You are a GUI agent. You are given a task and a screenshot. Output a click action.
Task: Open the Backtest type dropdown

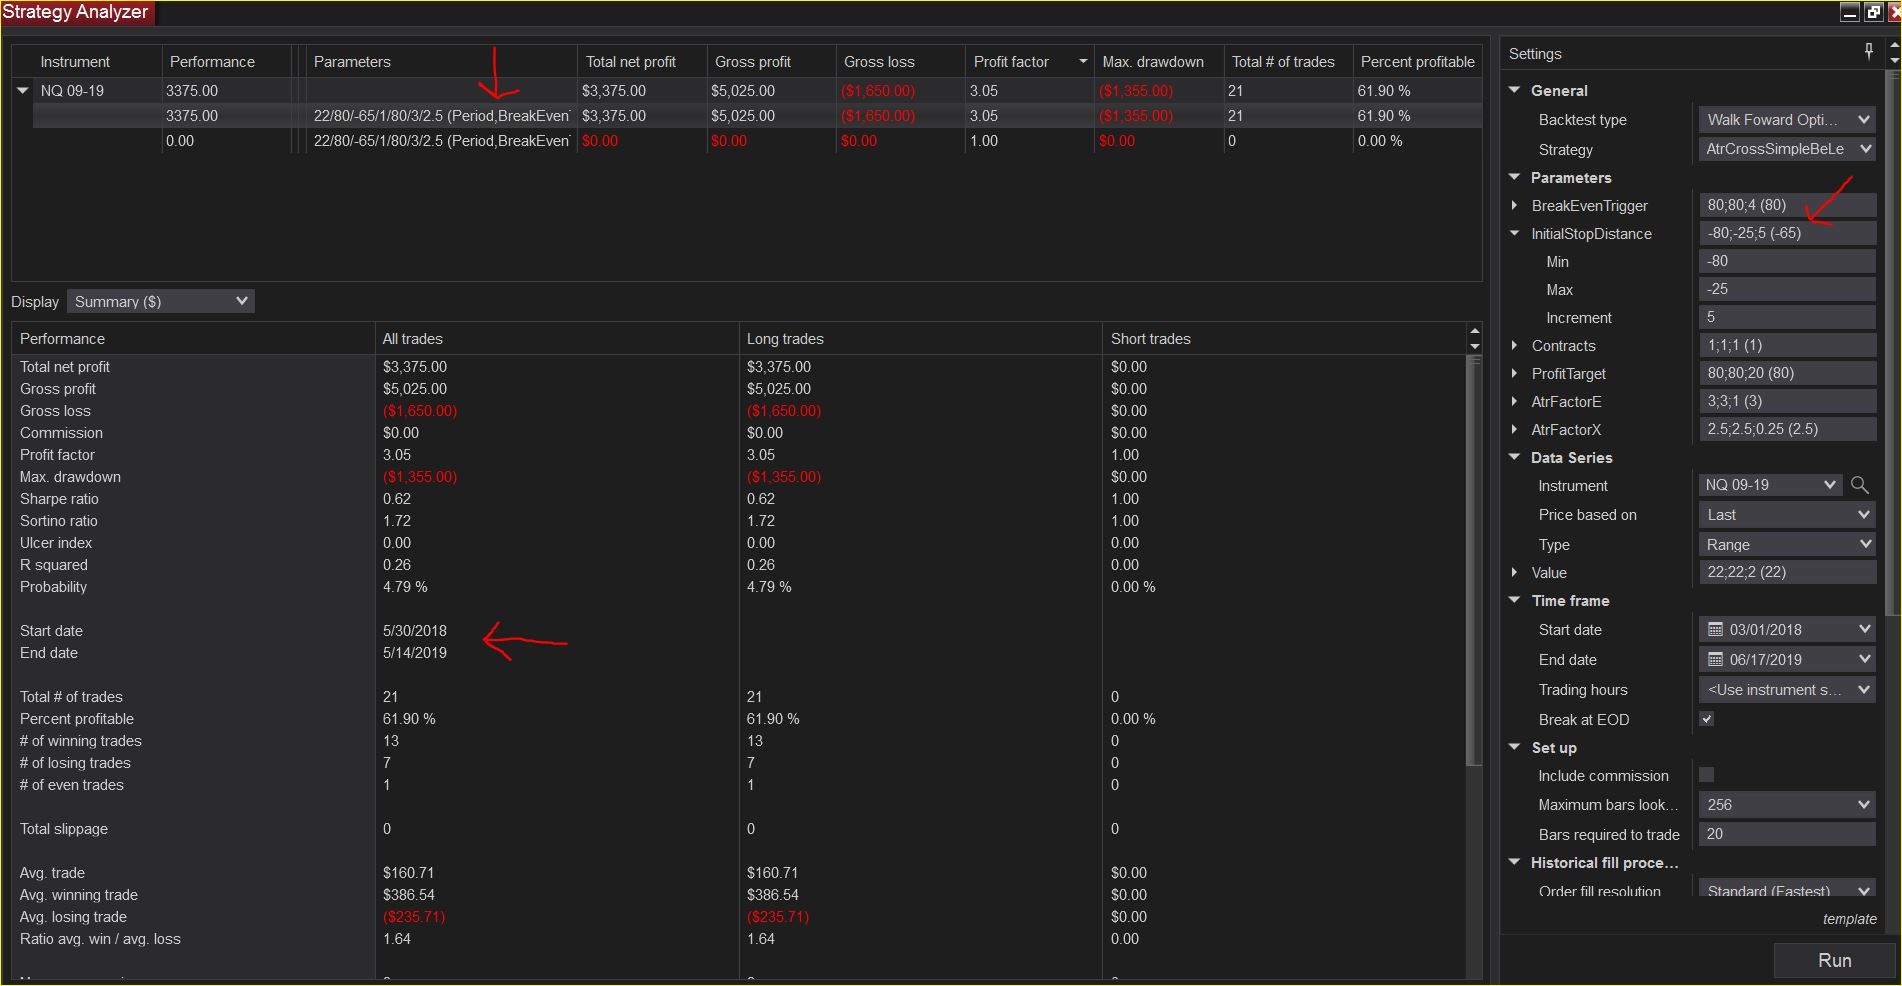pos(1787,119)
